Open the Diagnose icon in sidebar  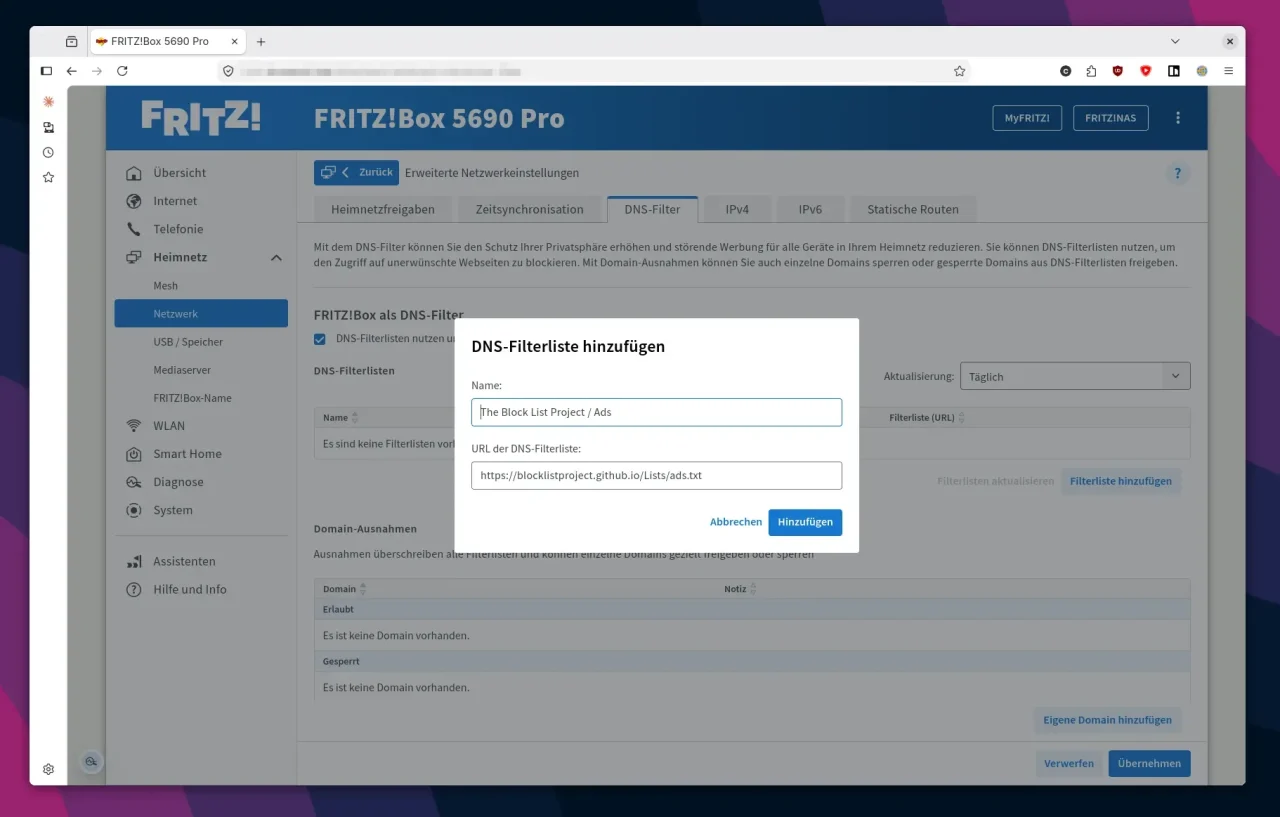click(134, 482)
